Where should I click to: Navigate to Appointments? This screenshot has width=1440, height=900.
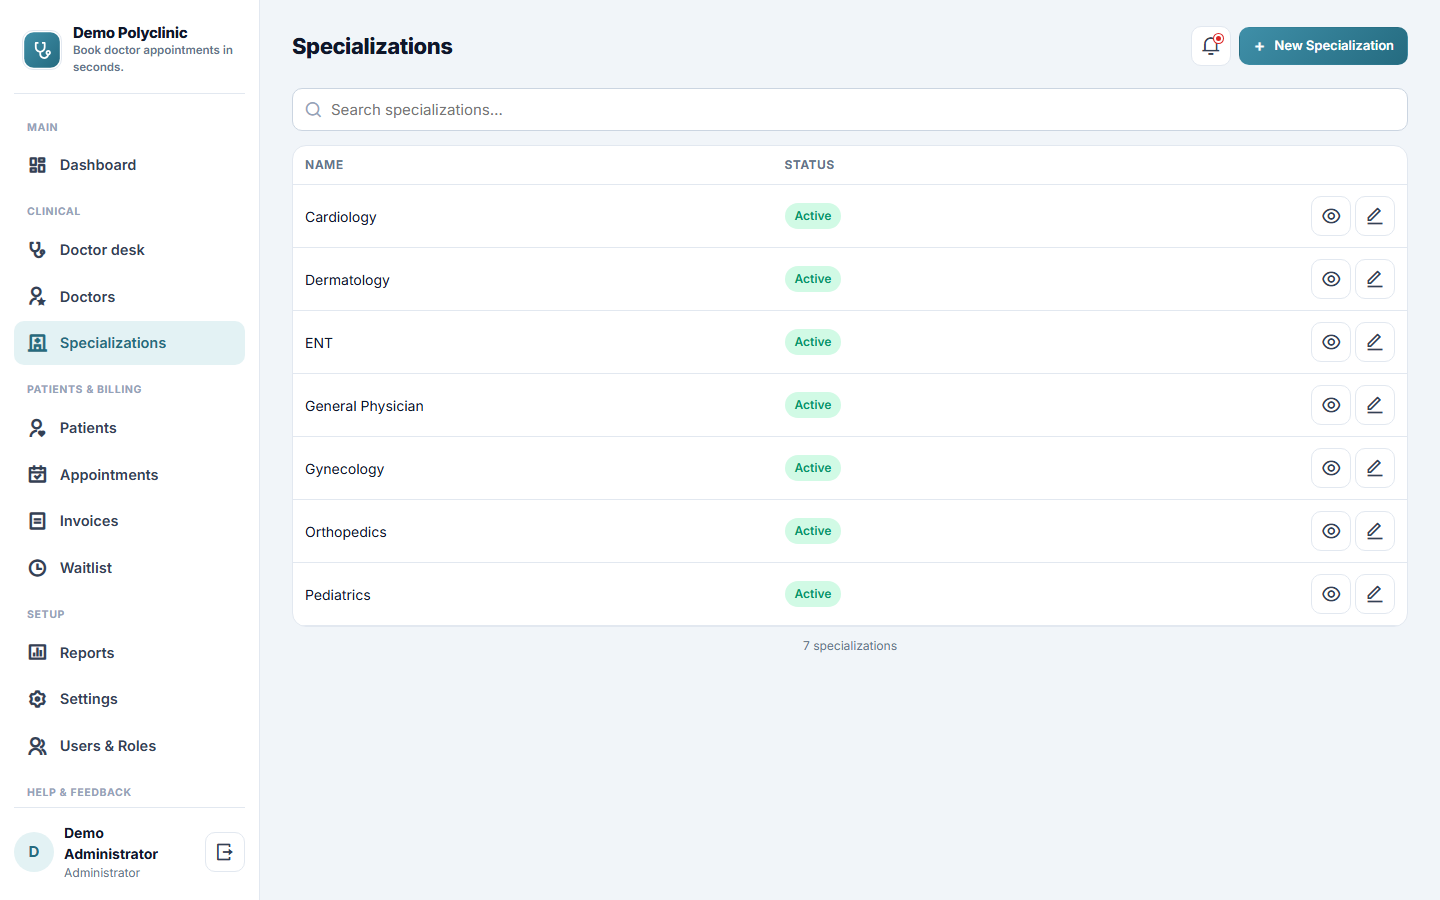point(129,475)
